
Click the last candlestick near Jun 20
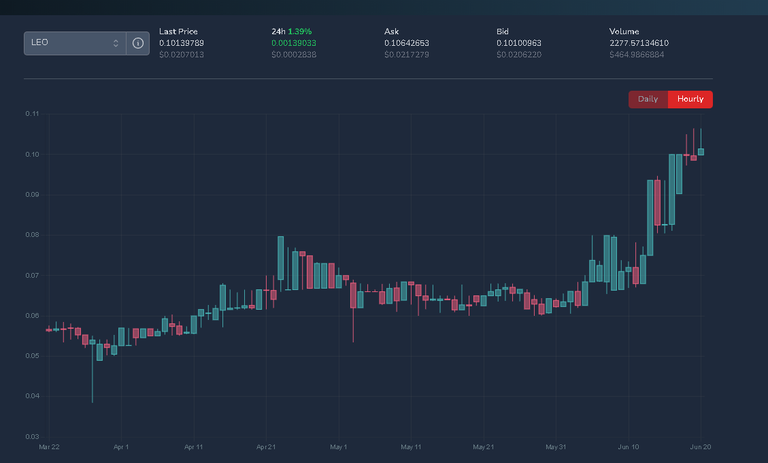tap(701, 152)
